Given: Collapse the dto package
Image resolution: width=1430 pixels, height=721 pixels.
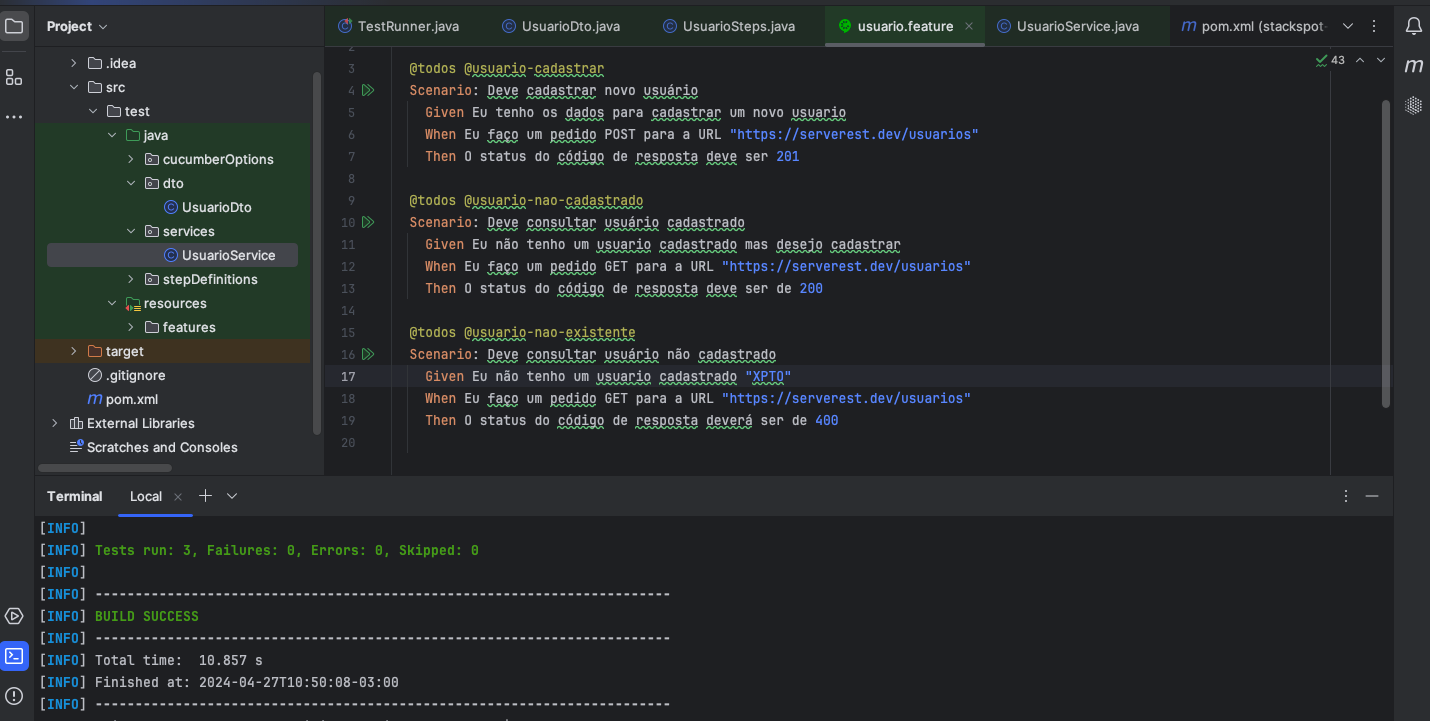Looking at the screenshot, I should coord(130,183).
